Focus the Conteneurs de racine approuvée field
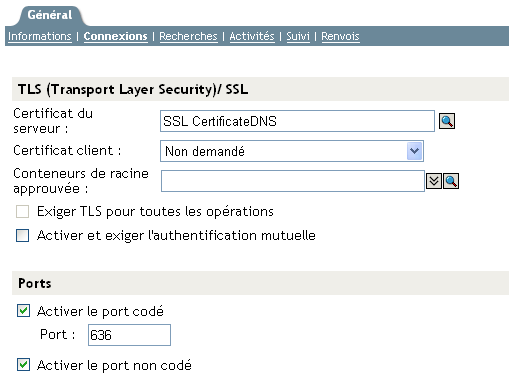Image resolution: width=509 pixels, height=375 pixels. point(293,181)
